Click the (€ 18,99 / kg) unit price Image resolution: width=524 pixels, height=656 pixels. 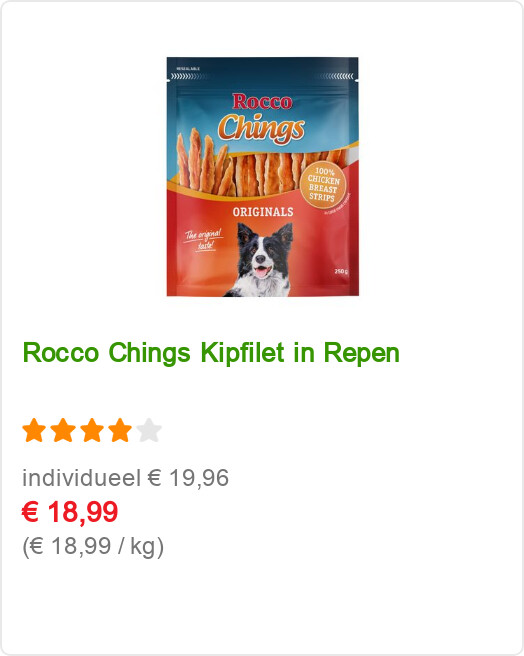(93, 546)
